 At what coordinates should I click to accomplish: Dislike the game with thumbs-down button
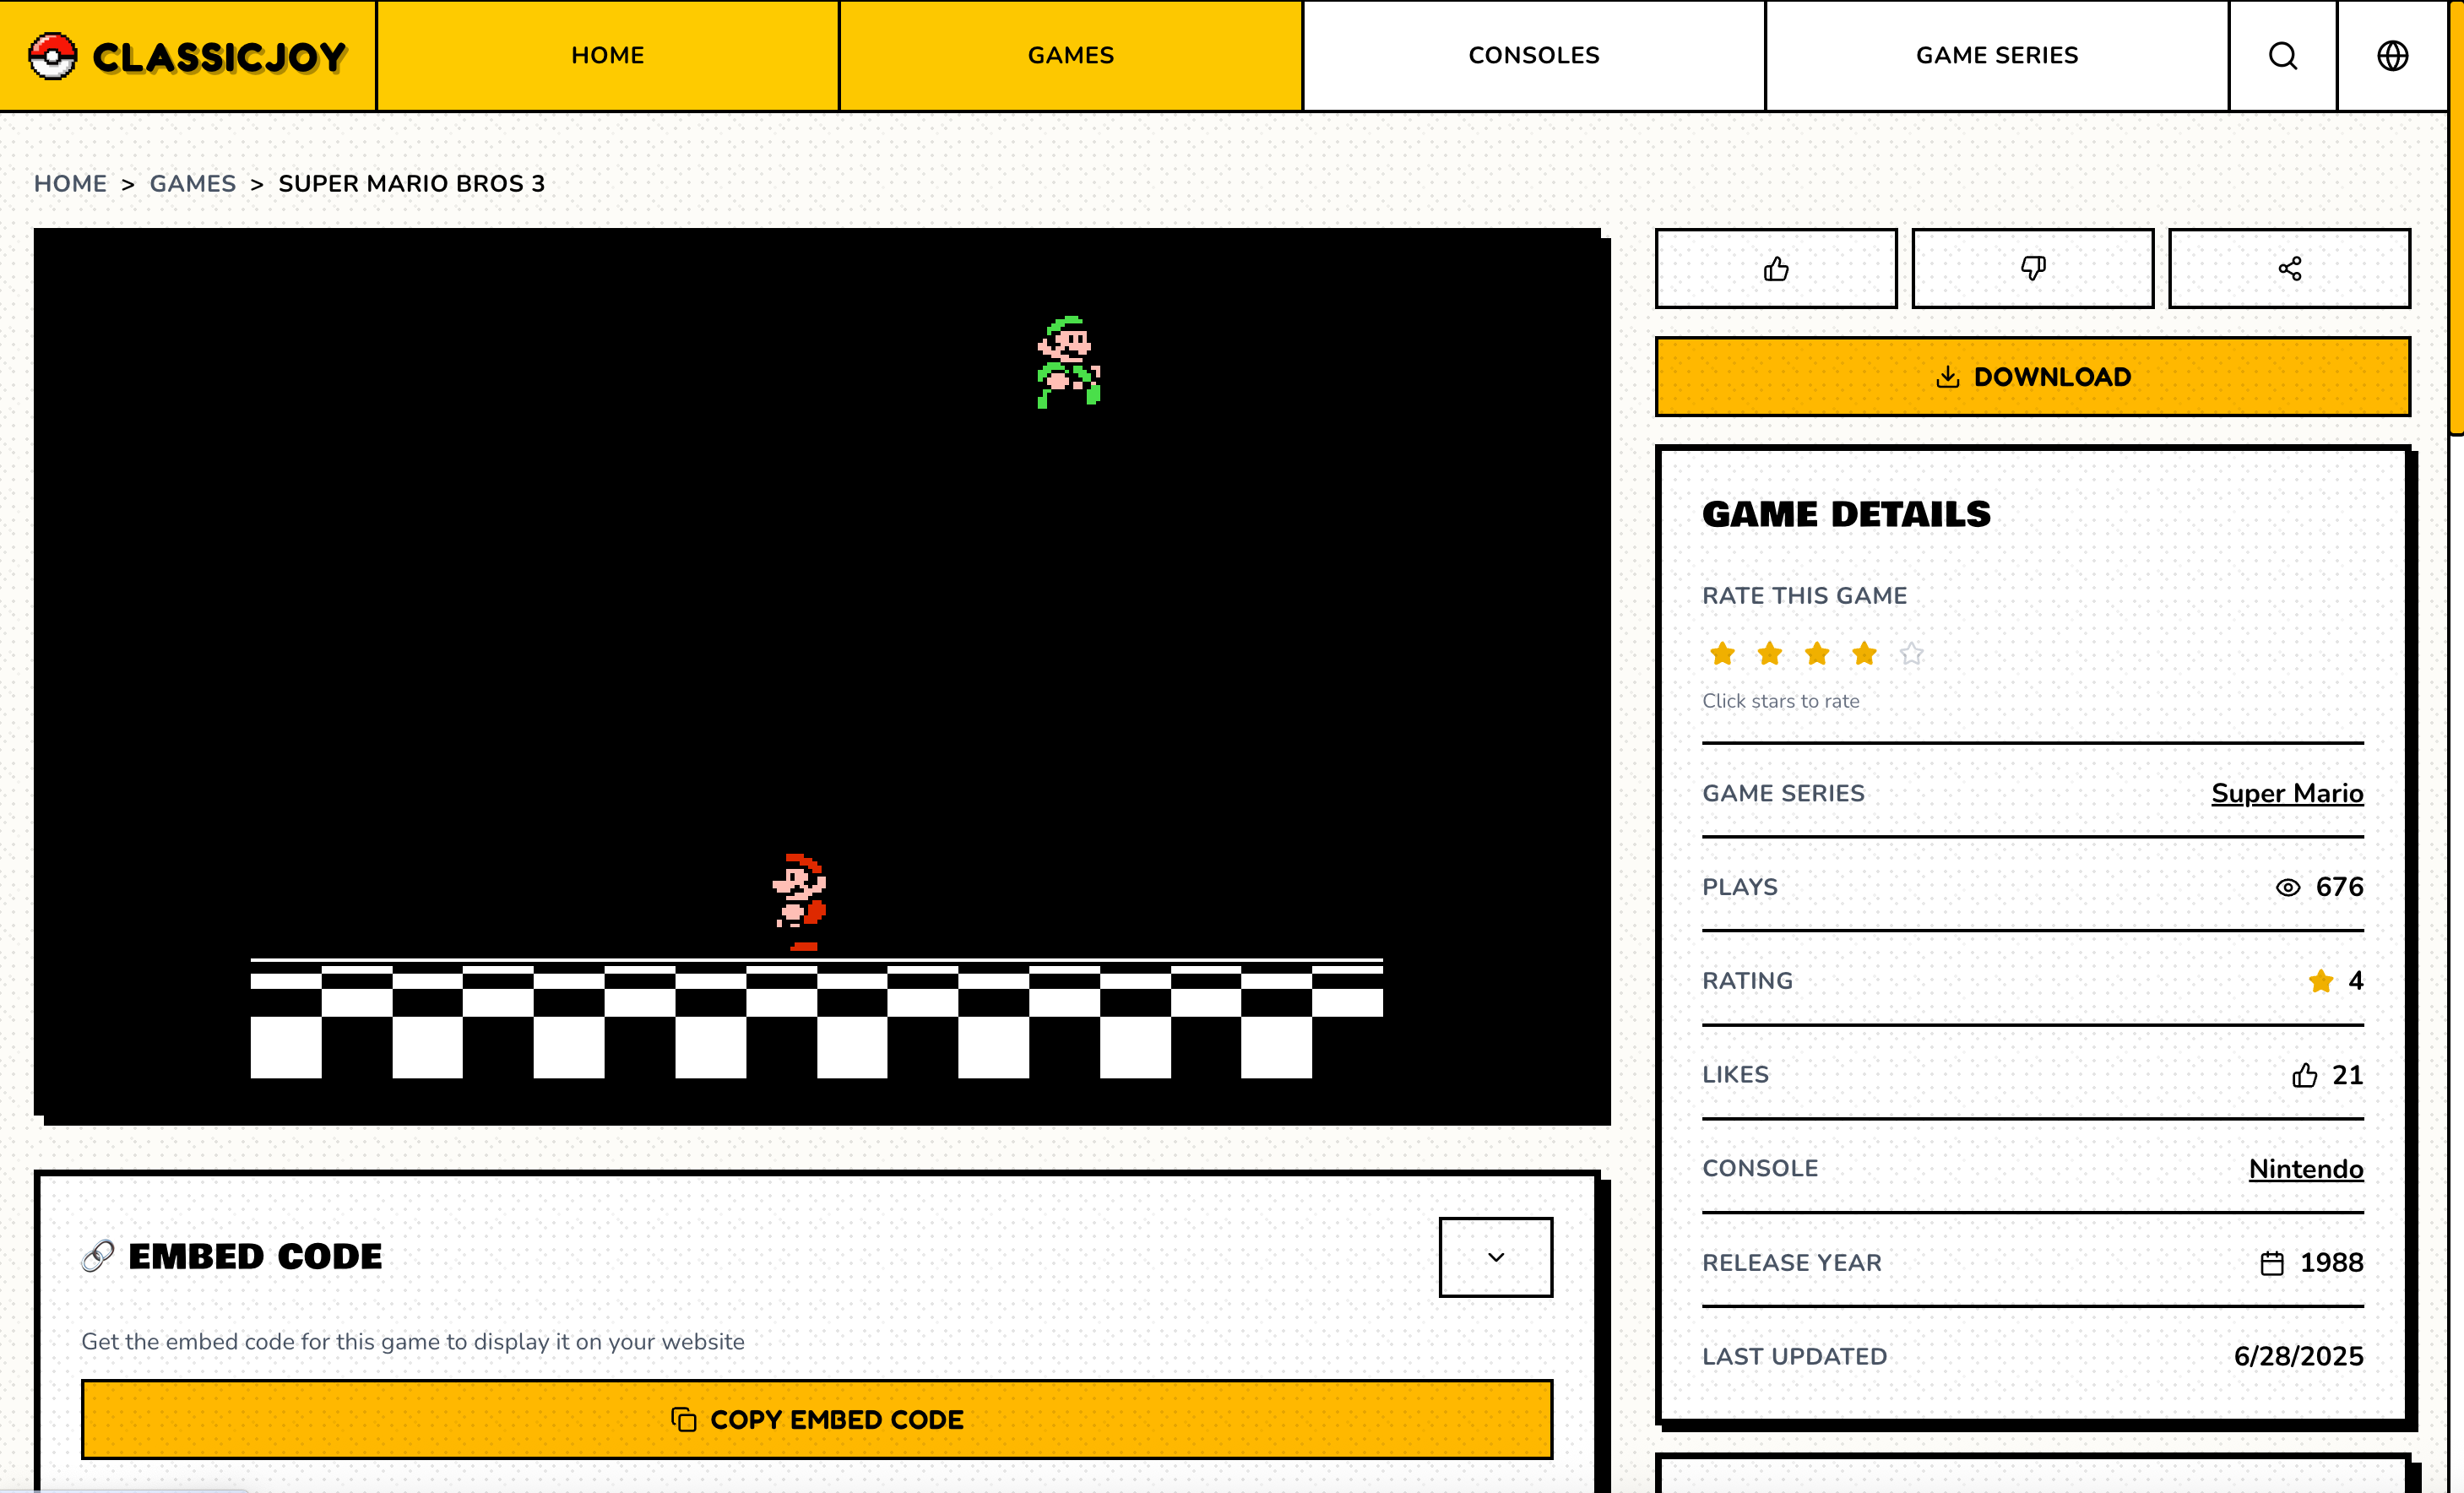tap(2032, 268)
